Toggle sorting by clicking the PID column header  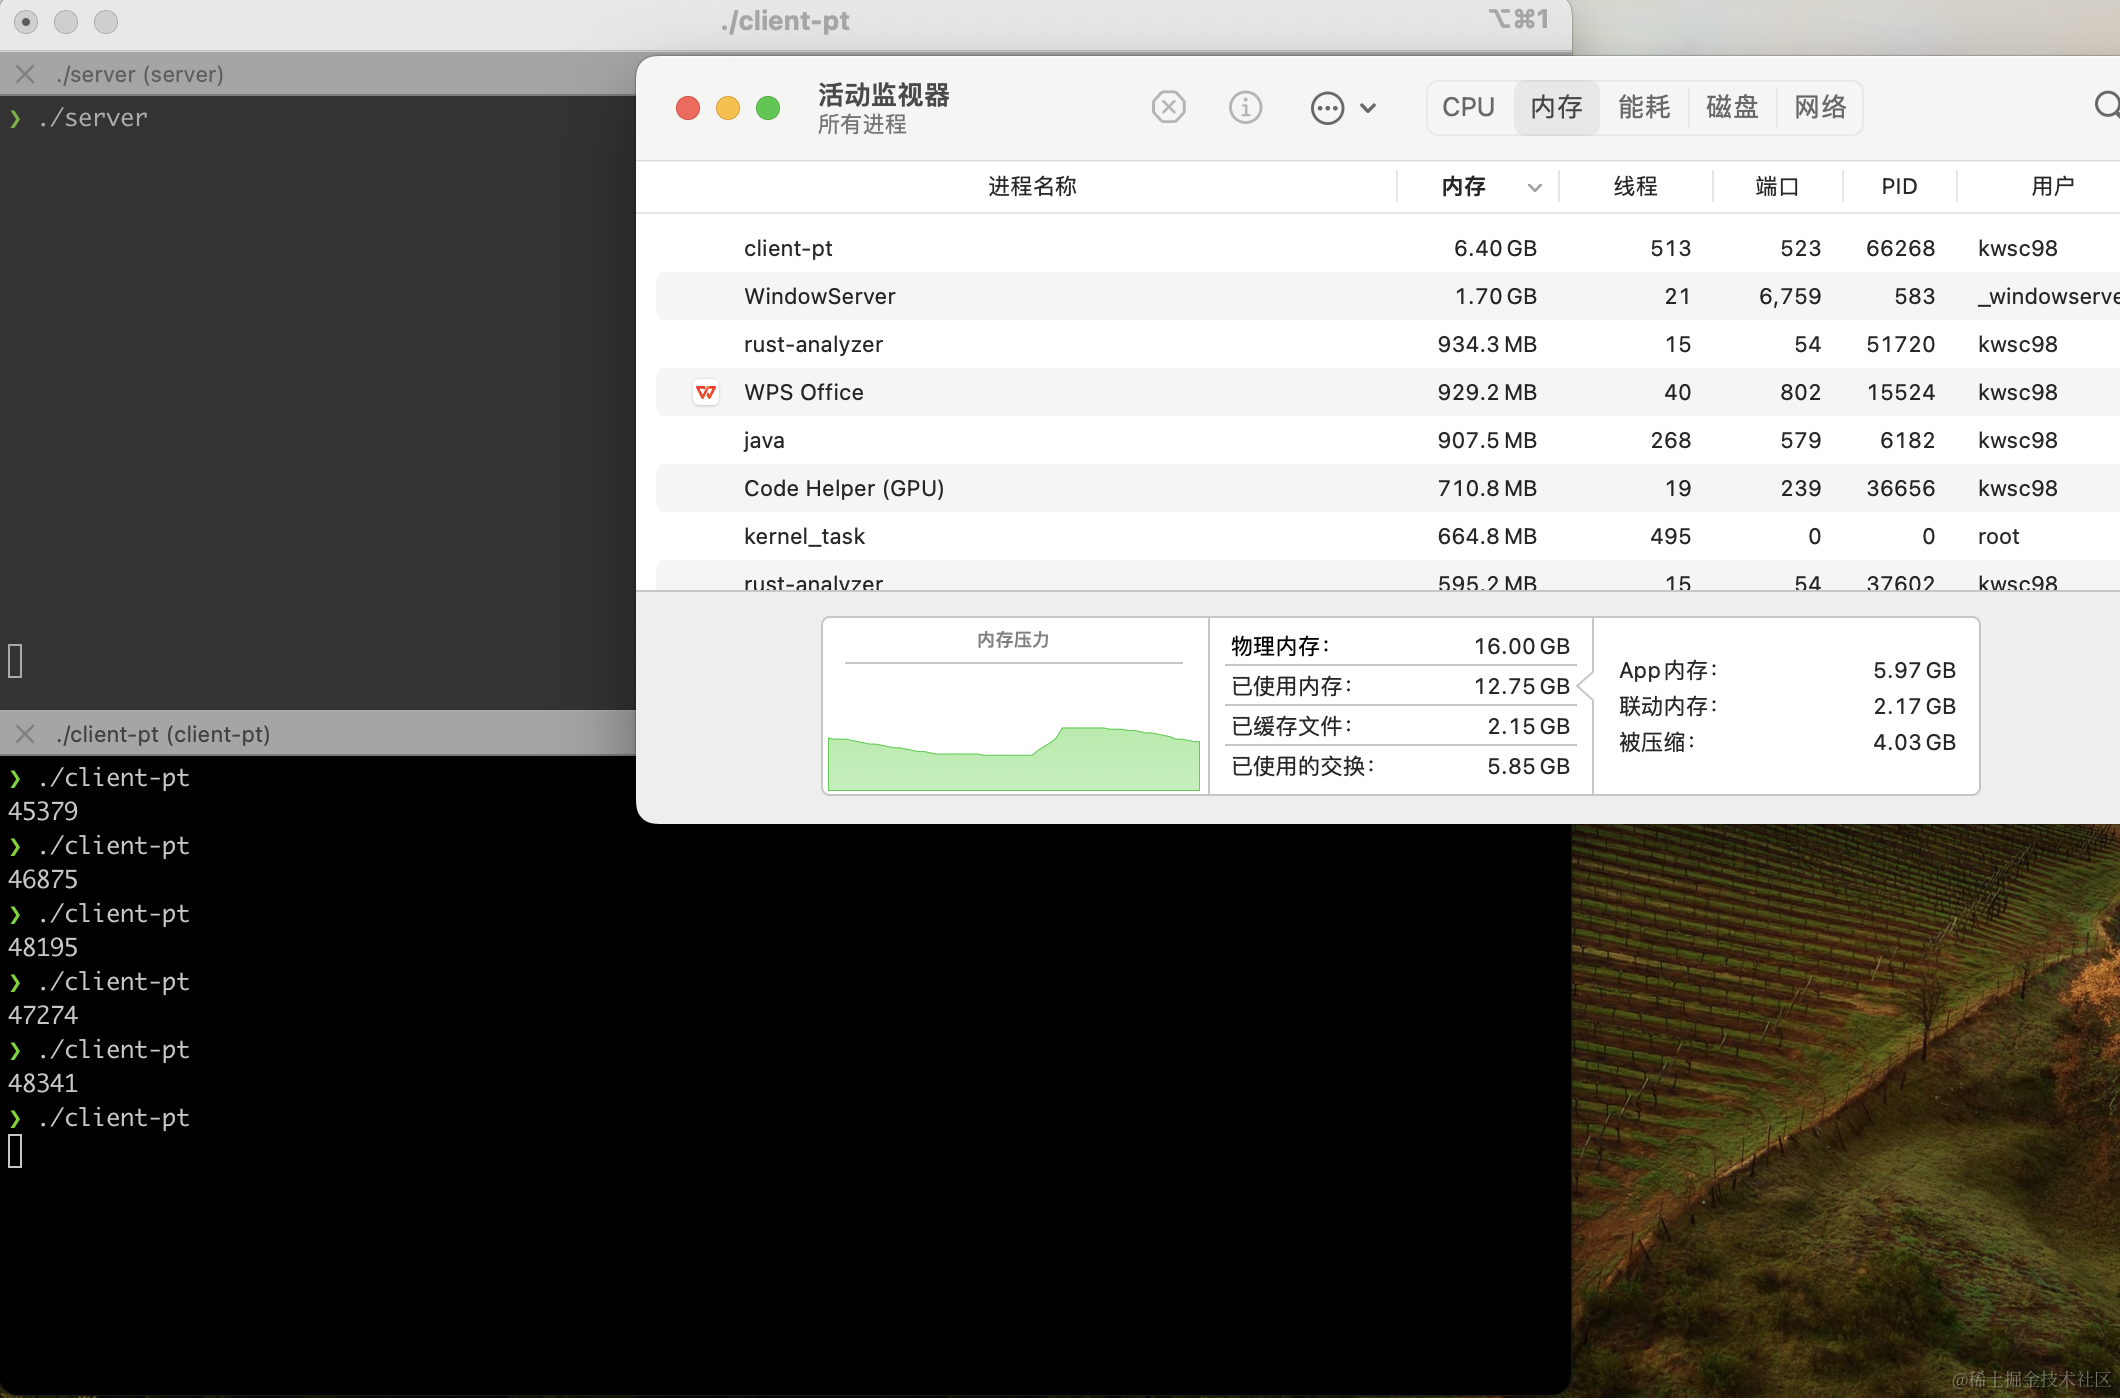click(1897, 186)
